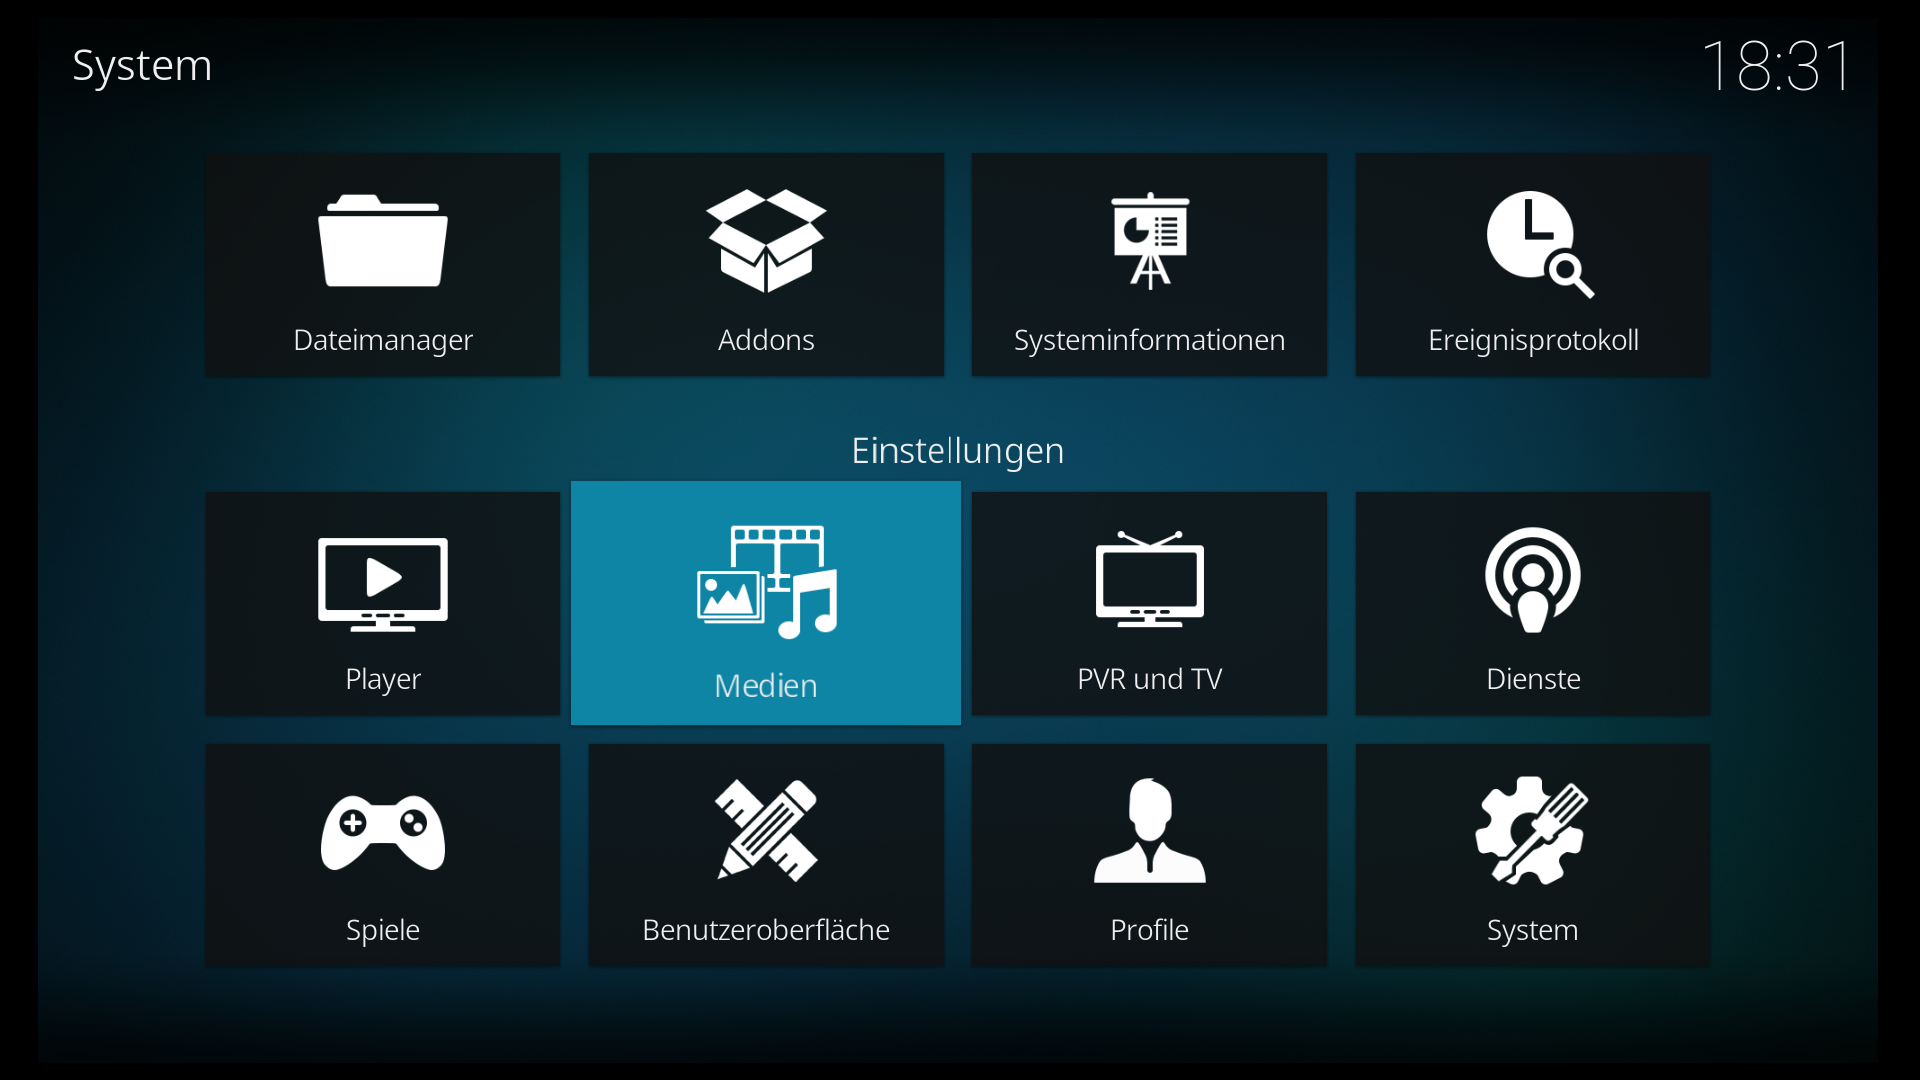
Task: Open the Profile person icon
Action: tap(1150, 830)
